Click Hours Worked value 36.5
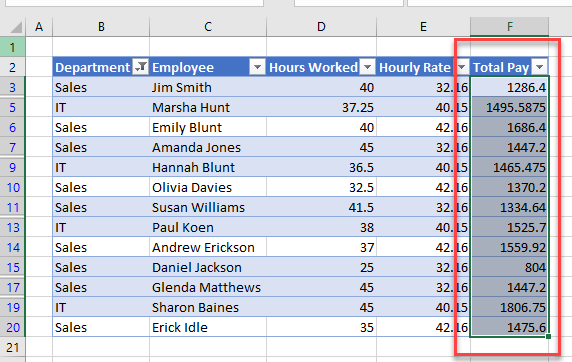 point(321,167)
